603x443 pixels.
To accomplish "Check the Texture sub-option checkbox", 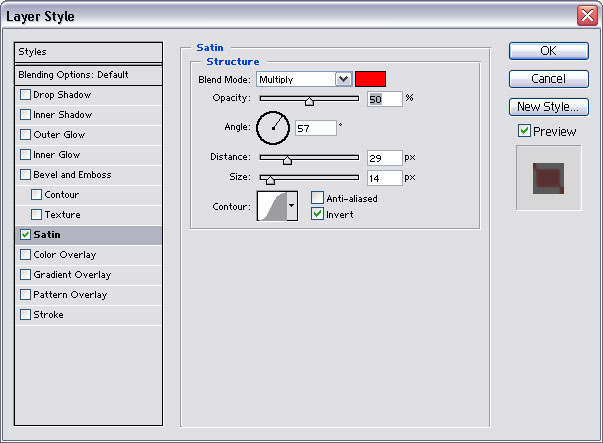I will pyautogui.click(x=37, y=215).
